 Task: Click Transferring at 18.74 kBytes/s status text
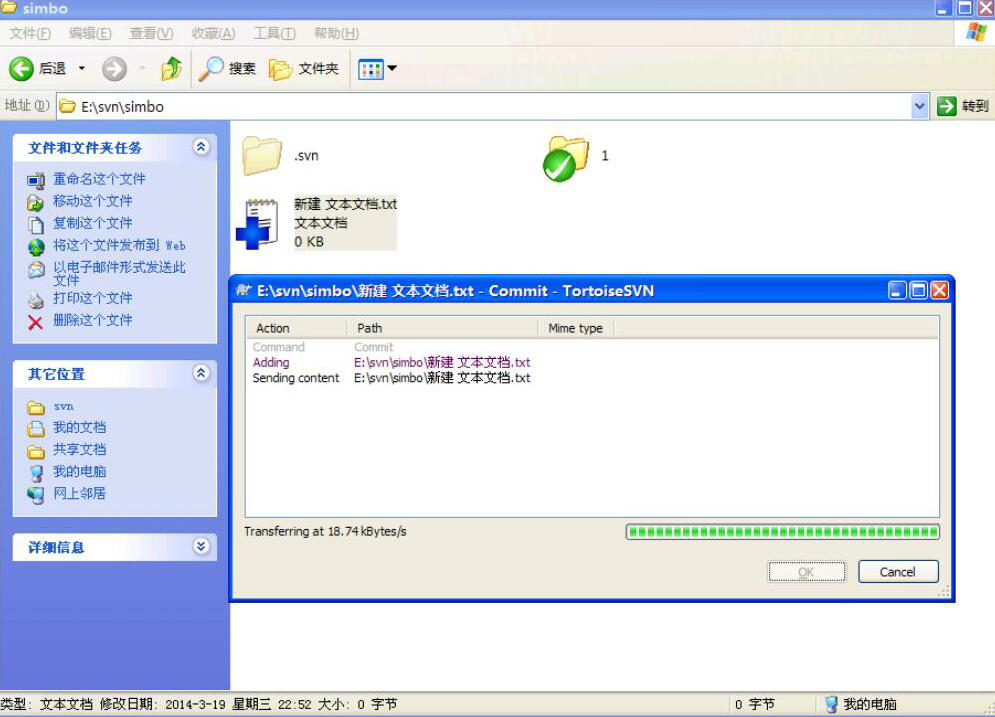325,532
